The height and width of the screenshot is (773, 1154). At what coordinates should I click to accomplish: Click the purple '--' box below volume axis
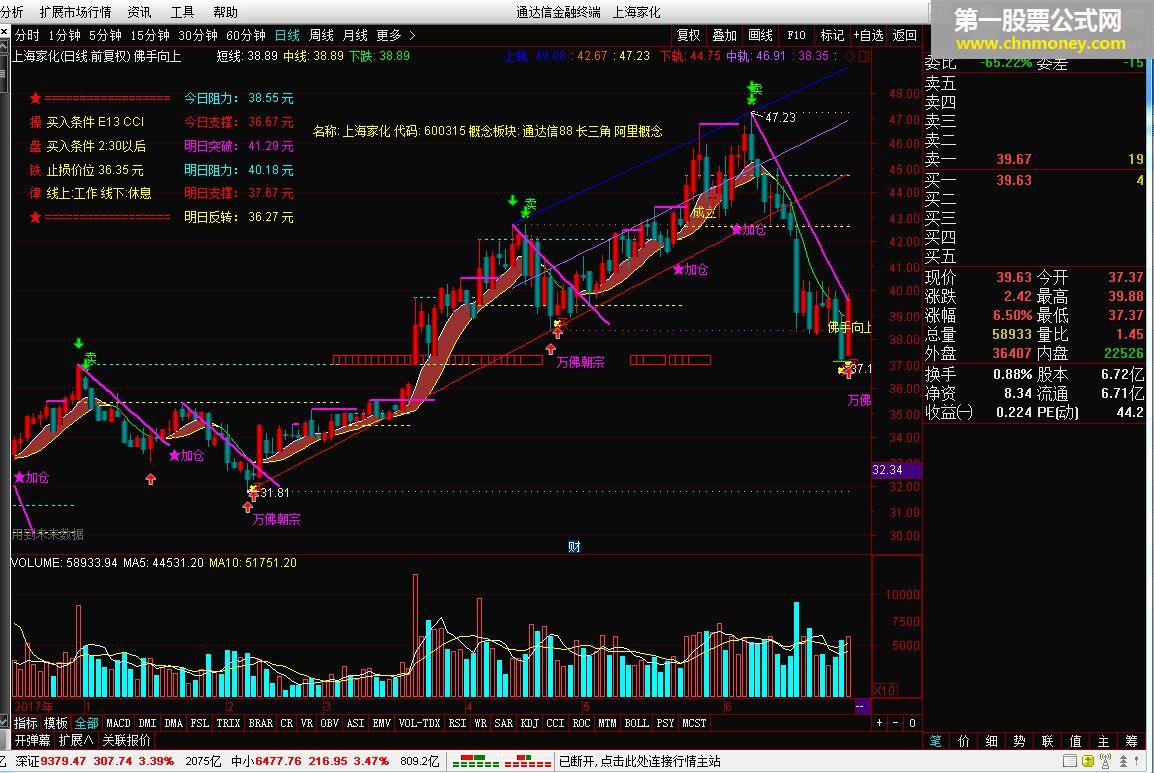860,706
